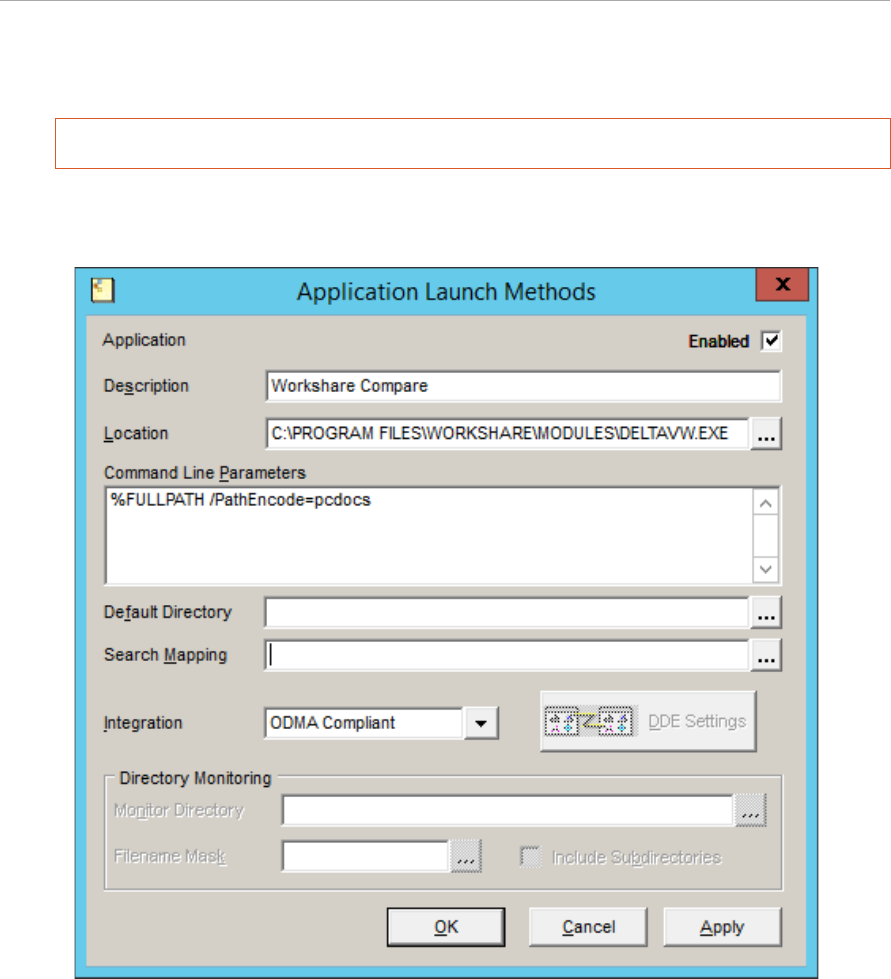Click the Default Directory field
This screenshot has width=891, height=979.
[507, 612]
